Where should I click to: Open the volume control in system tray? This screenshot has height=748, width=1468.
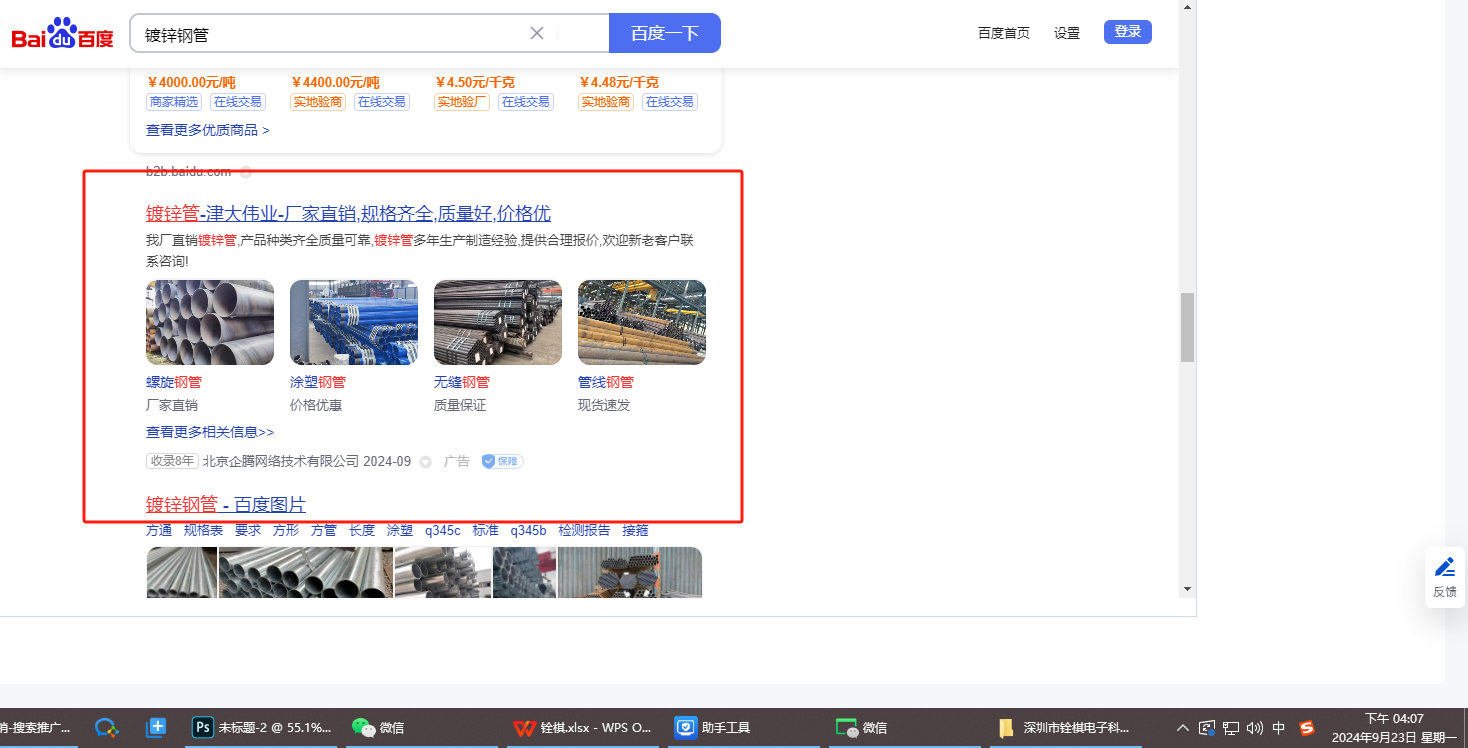pyautogui.click(x=1255, y=728)
